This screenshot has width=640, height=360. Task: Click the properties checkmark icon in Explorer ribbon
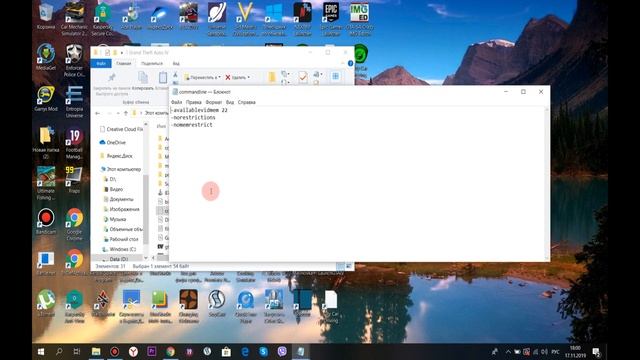click(x=303, y=77)
